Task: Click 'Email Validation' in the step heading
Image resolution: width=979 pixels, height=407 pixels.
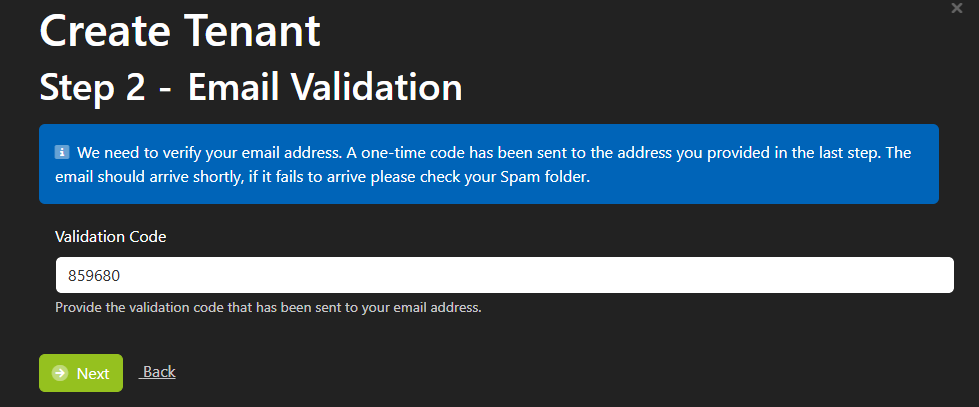Action: 325,88
